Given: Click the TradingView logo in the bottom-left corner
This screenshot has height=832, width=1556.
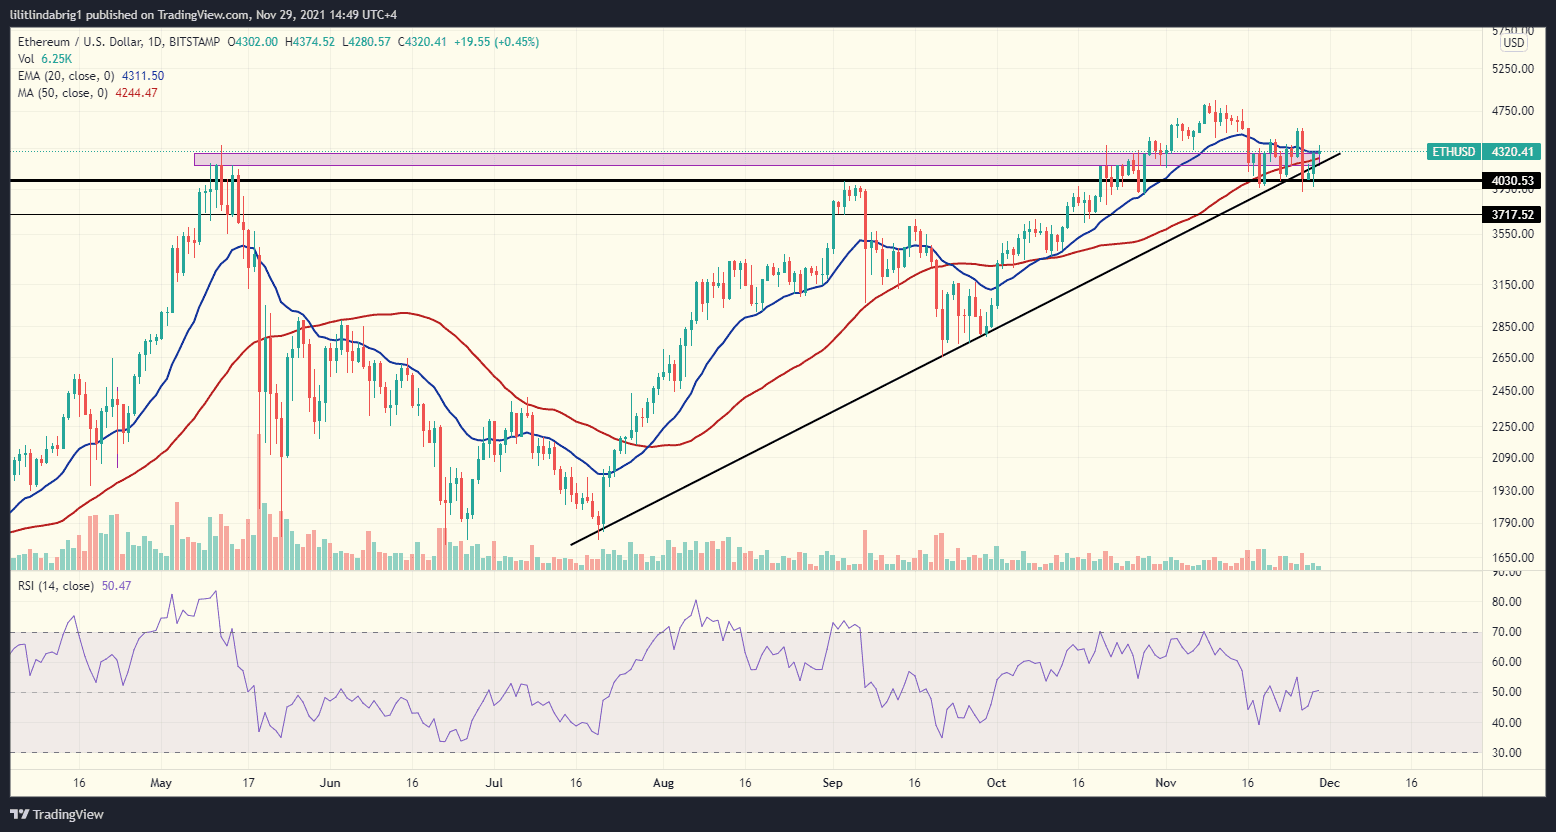Looking at the screenshot, I should coord(57,814).
